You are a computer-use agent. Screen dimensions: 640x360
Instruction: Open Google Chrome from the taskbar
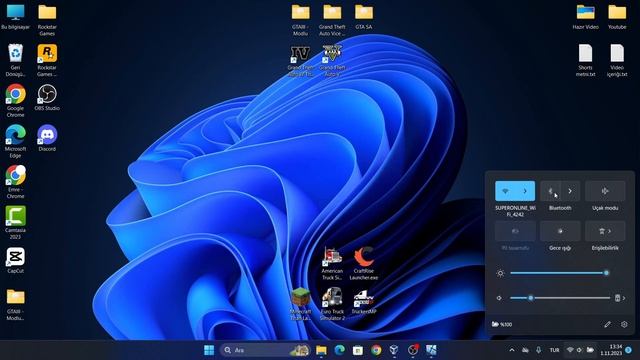(376, 350)
